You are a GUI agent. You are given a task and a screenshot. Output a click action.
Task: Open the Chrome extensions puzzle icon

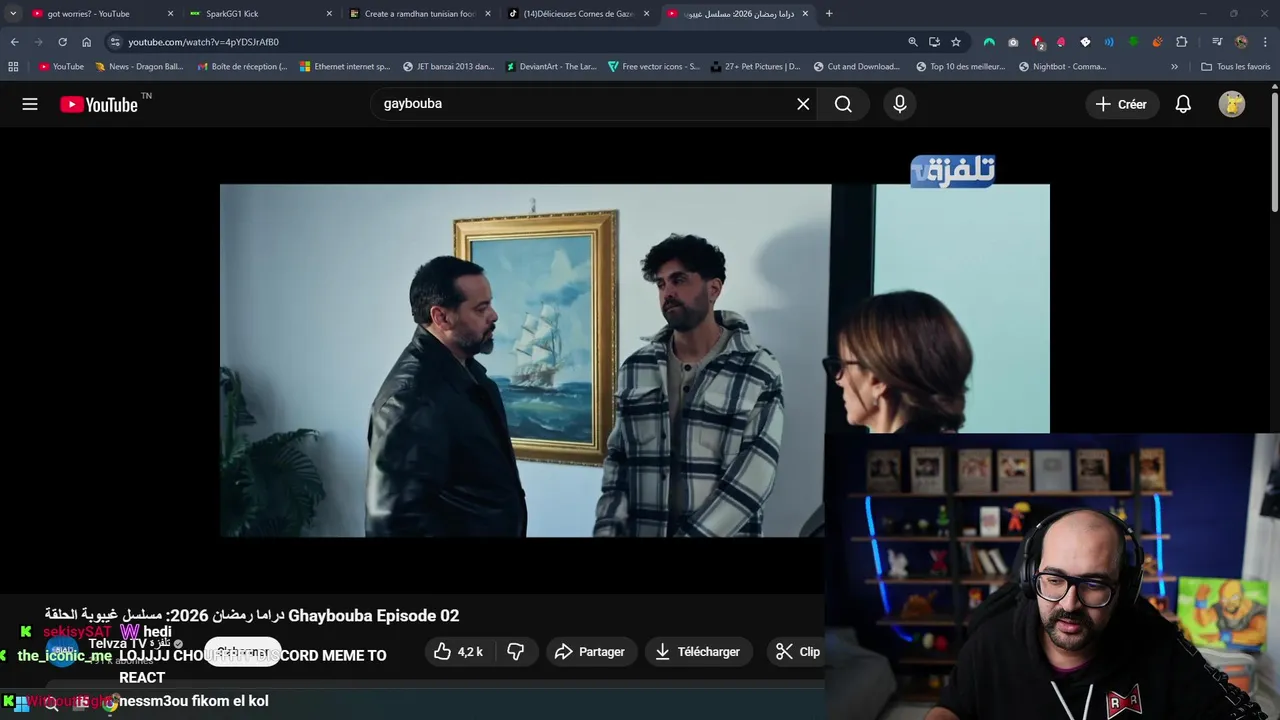coord(1181,42)
